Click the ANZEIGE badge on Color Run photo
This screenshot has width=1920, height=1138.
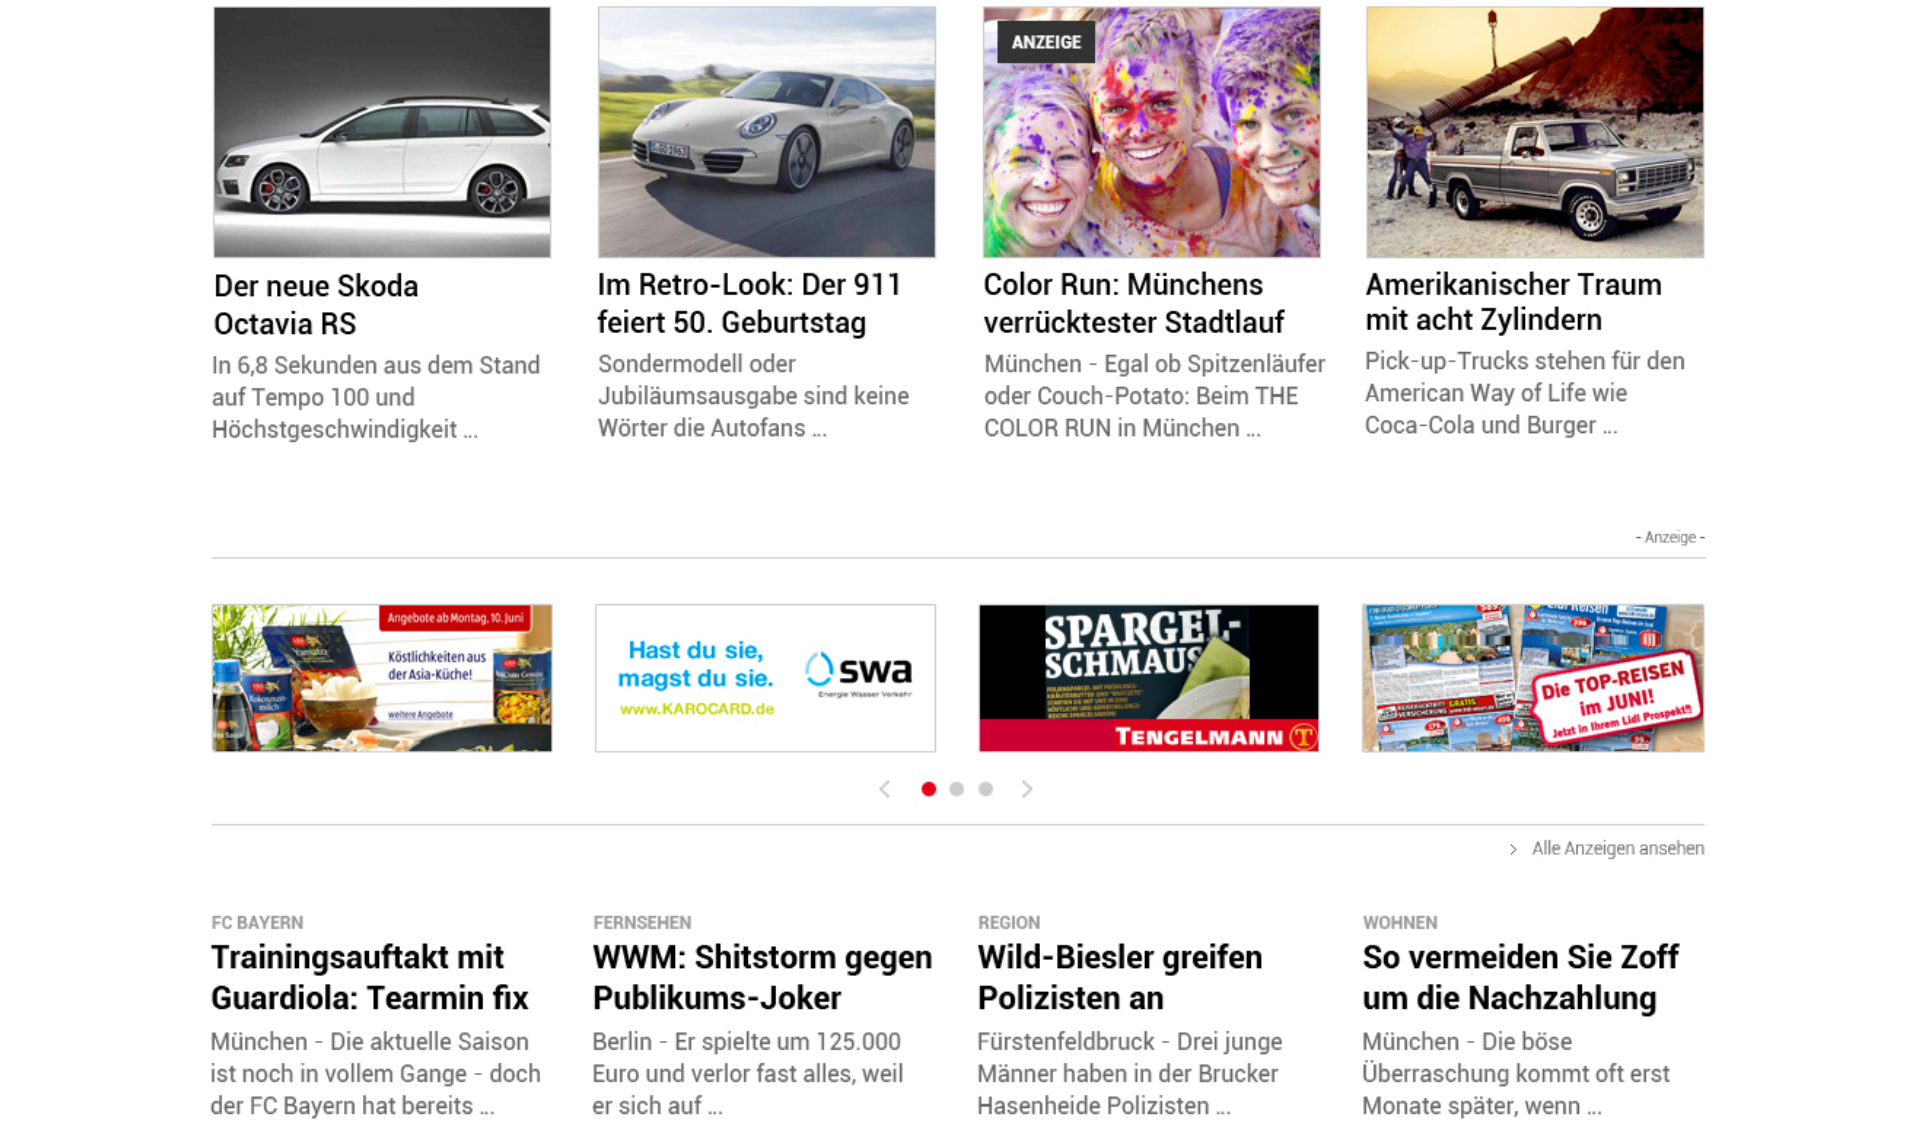tap(1046, 42)
